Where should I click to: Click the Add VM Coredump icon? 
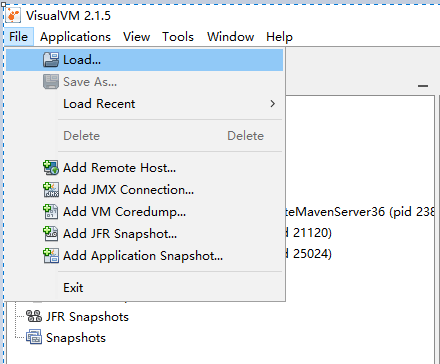point(51,212)
